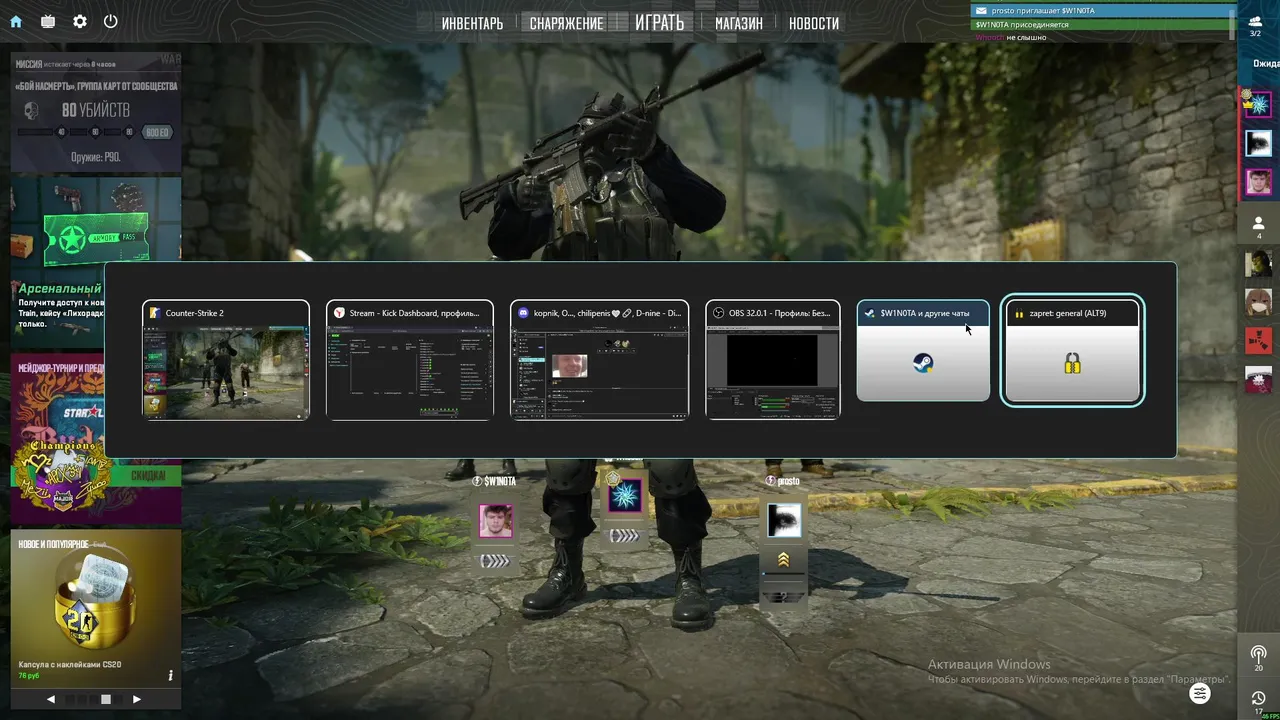
Task: Click the rank badge under center player
Action: pyautogui.click(x=625, y=535)
